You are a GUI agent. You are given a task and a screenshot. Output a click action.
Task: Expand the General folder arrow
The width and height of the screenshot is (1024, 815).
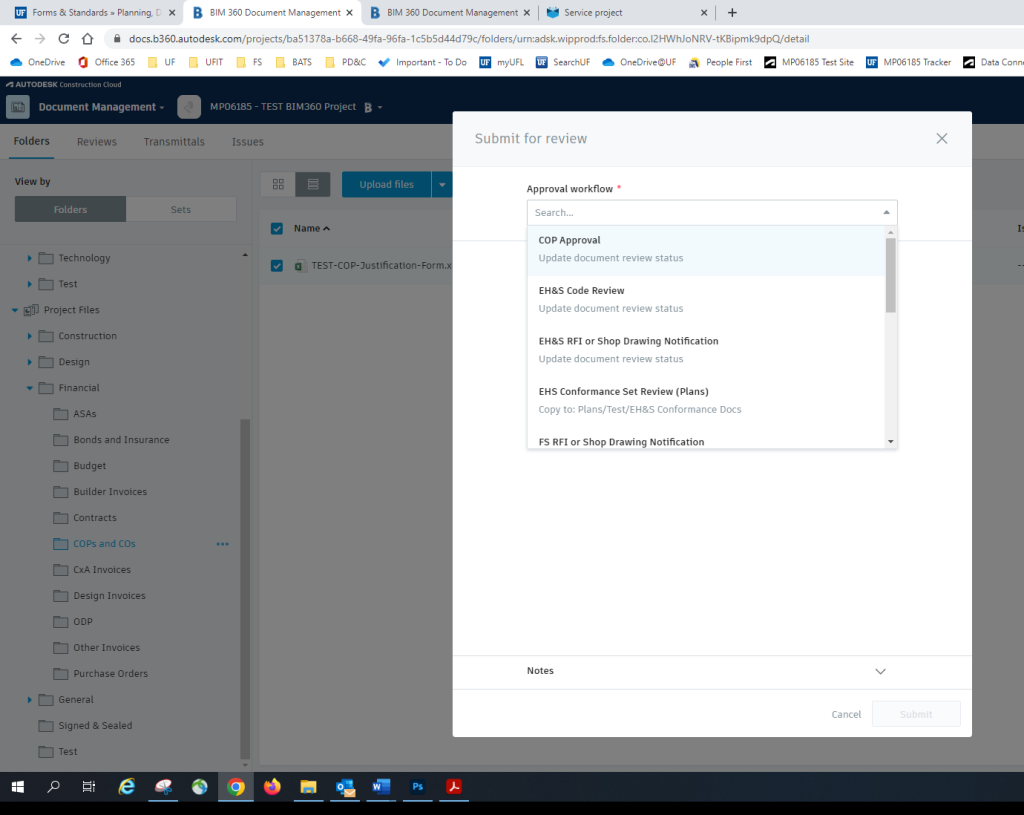click(29, 699)
